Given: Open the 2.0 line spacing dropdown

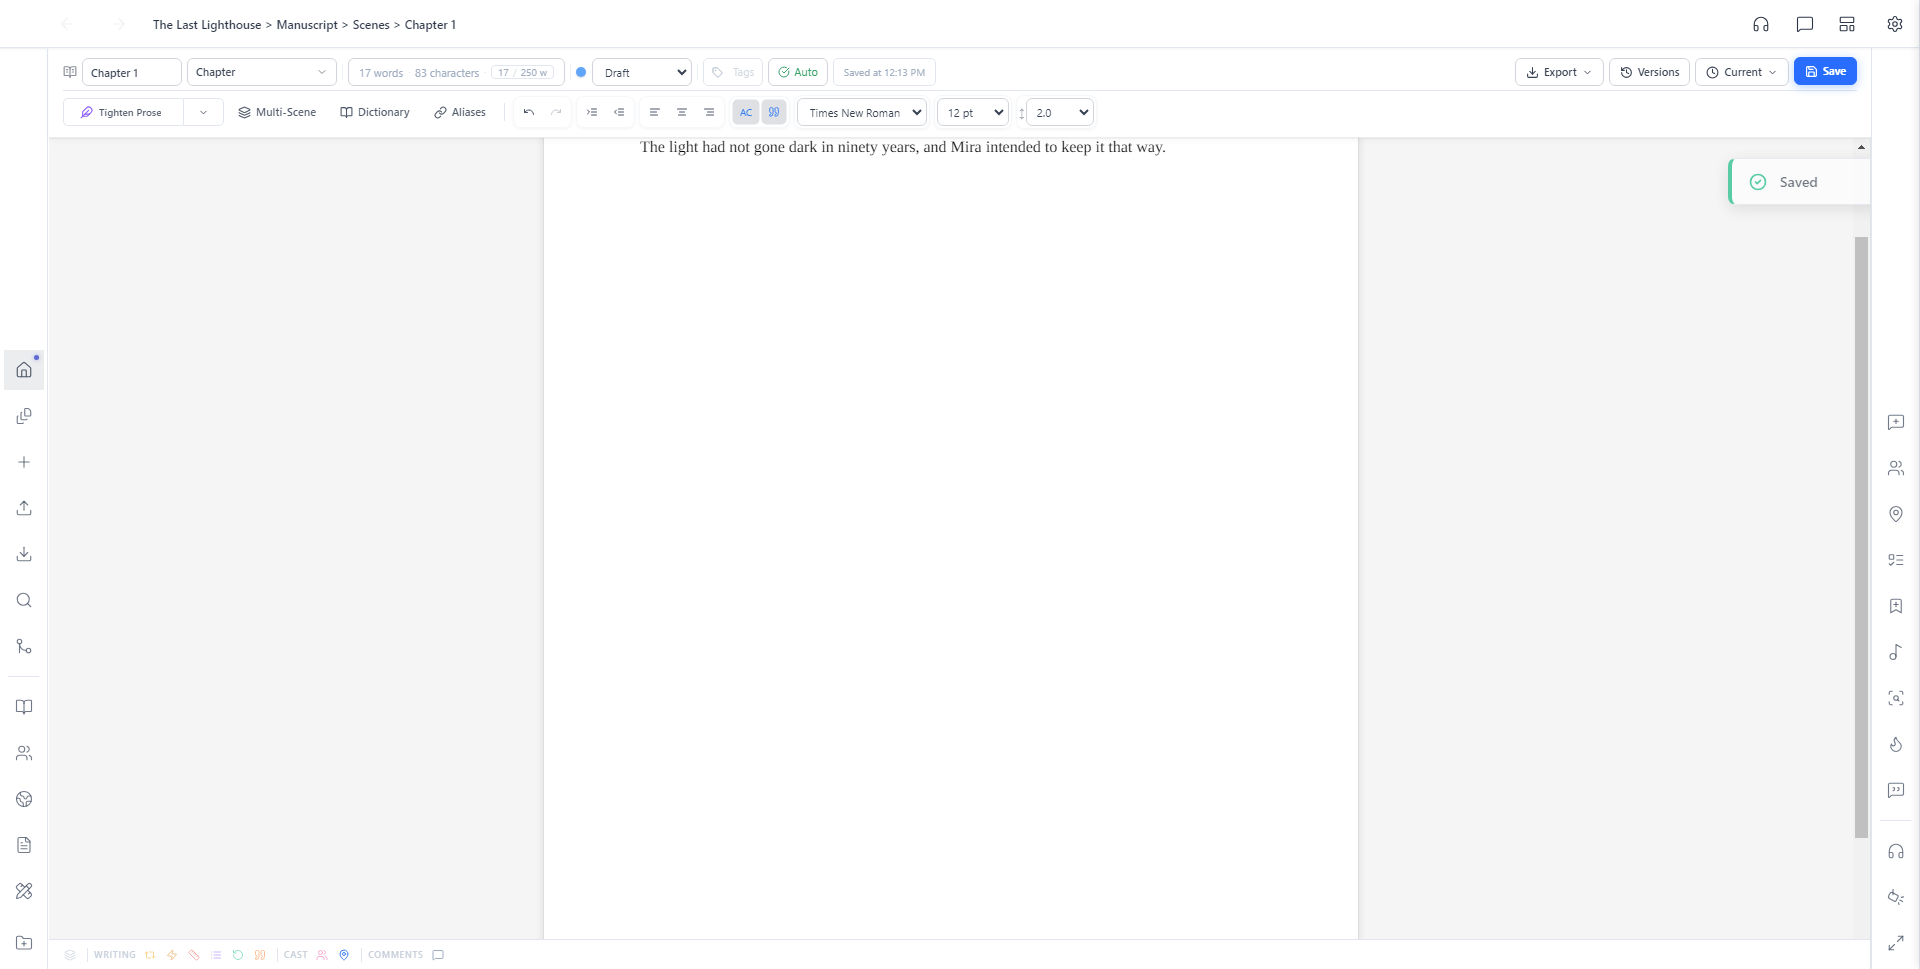Looking at the screenshot, I should pos(1060,113).
